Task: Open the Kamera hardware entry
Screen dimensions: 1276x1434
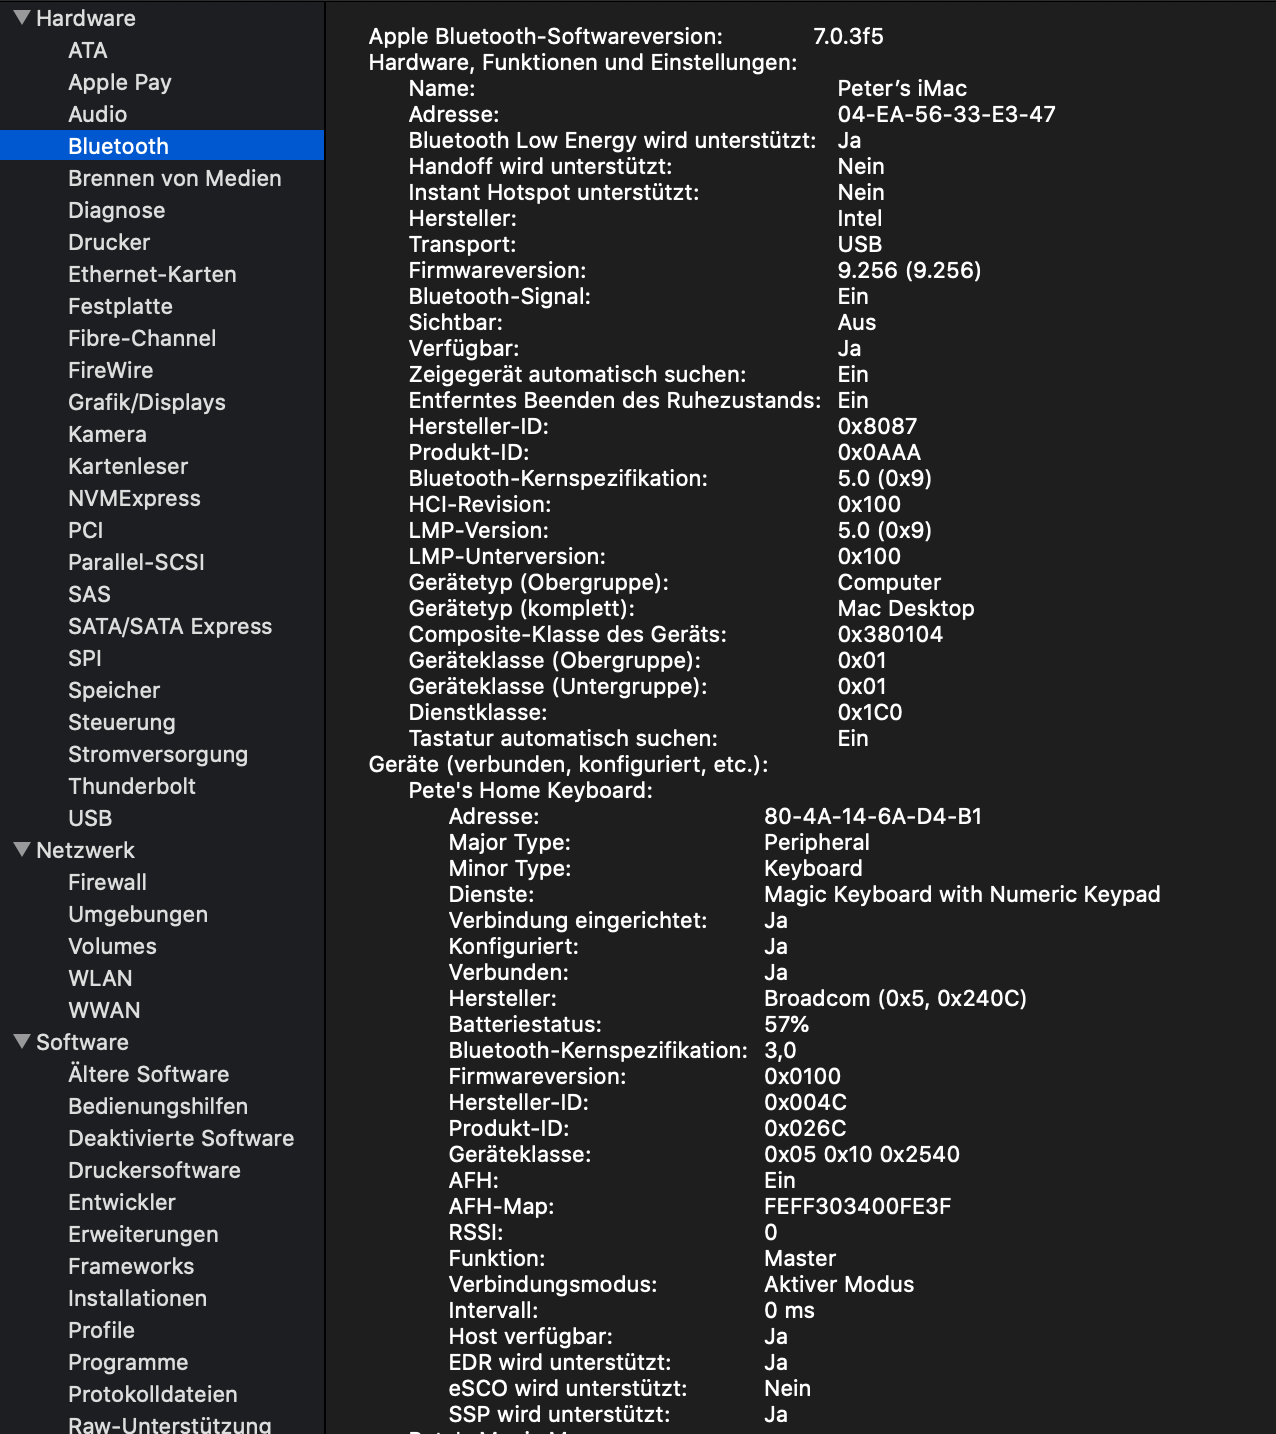Action: coord(107,434)
